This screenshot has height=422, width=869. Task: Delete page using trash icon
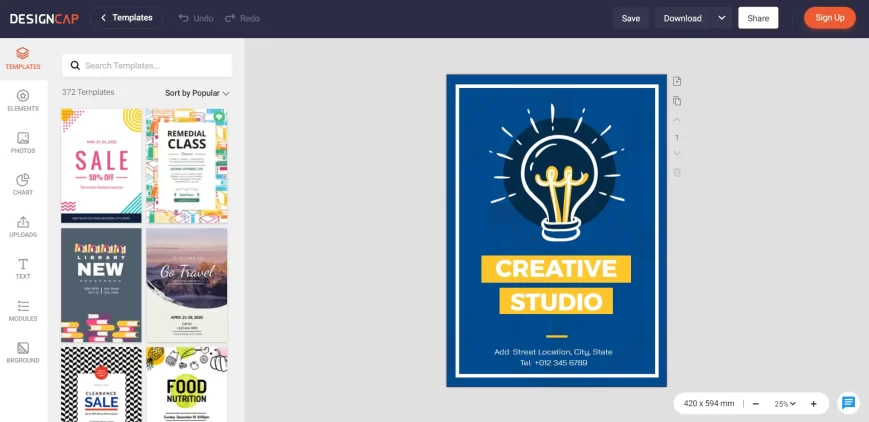(677, 172)
